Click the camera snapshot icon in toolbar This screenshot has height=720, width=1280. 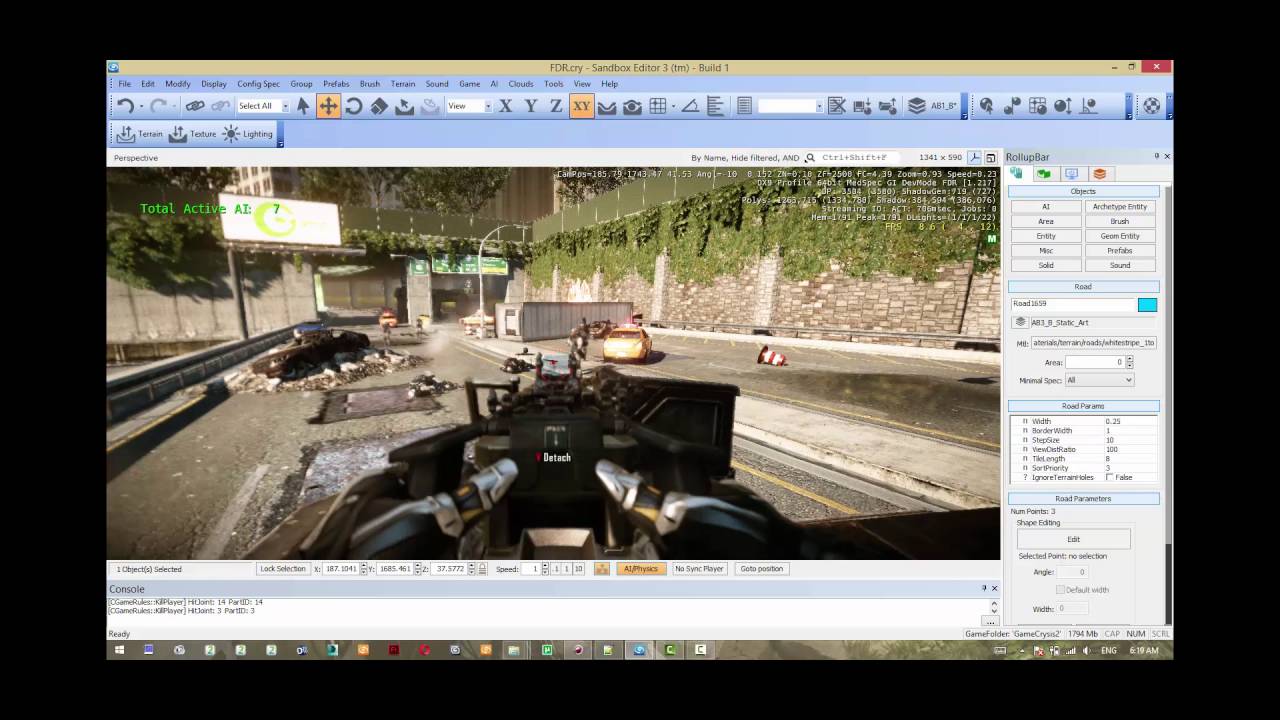632,106
